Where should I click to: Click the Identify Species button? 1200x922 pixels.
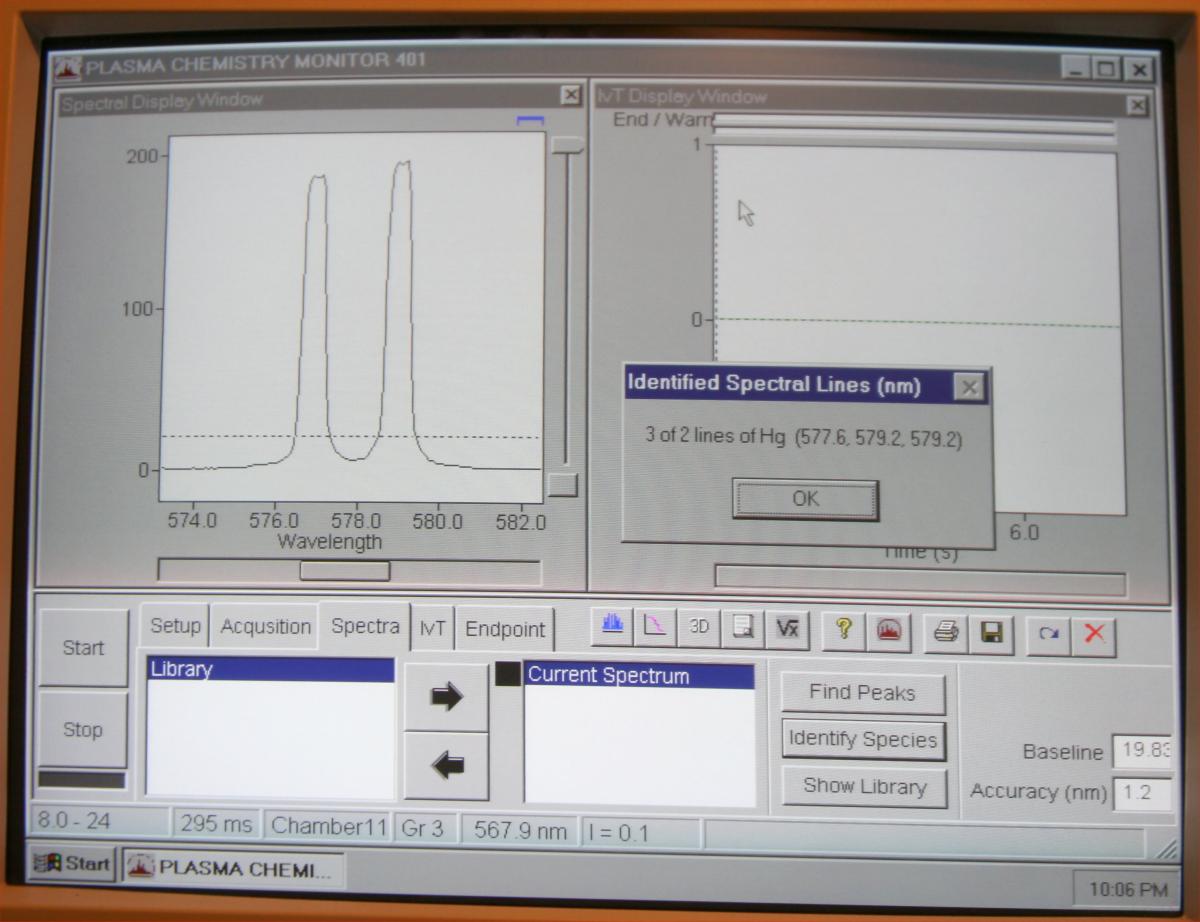point(863,740)
